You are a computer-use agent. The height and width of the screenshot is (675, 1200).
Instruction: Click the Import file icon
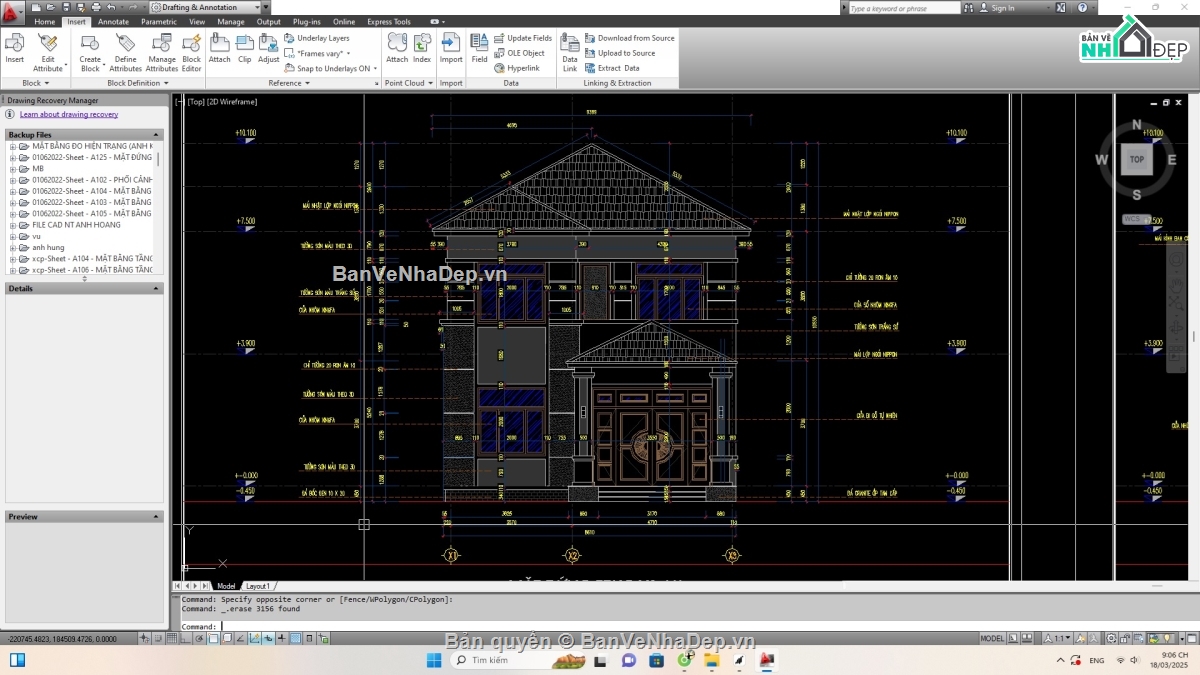coord(451,47)
